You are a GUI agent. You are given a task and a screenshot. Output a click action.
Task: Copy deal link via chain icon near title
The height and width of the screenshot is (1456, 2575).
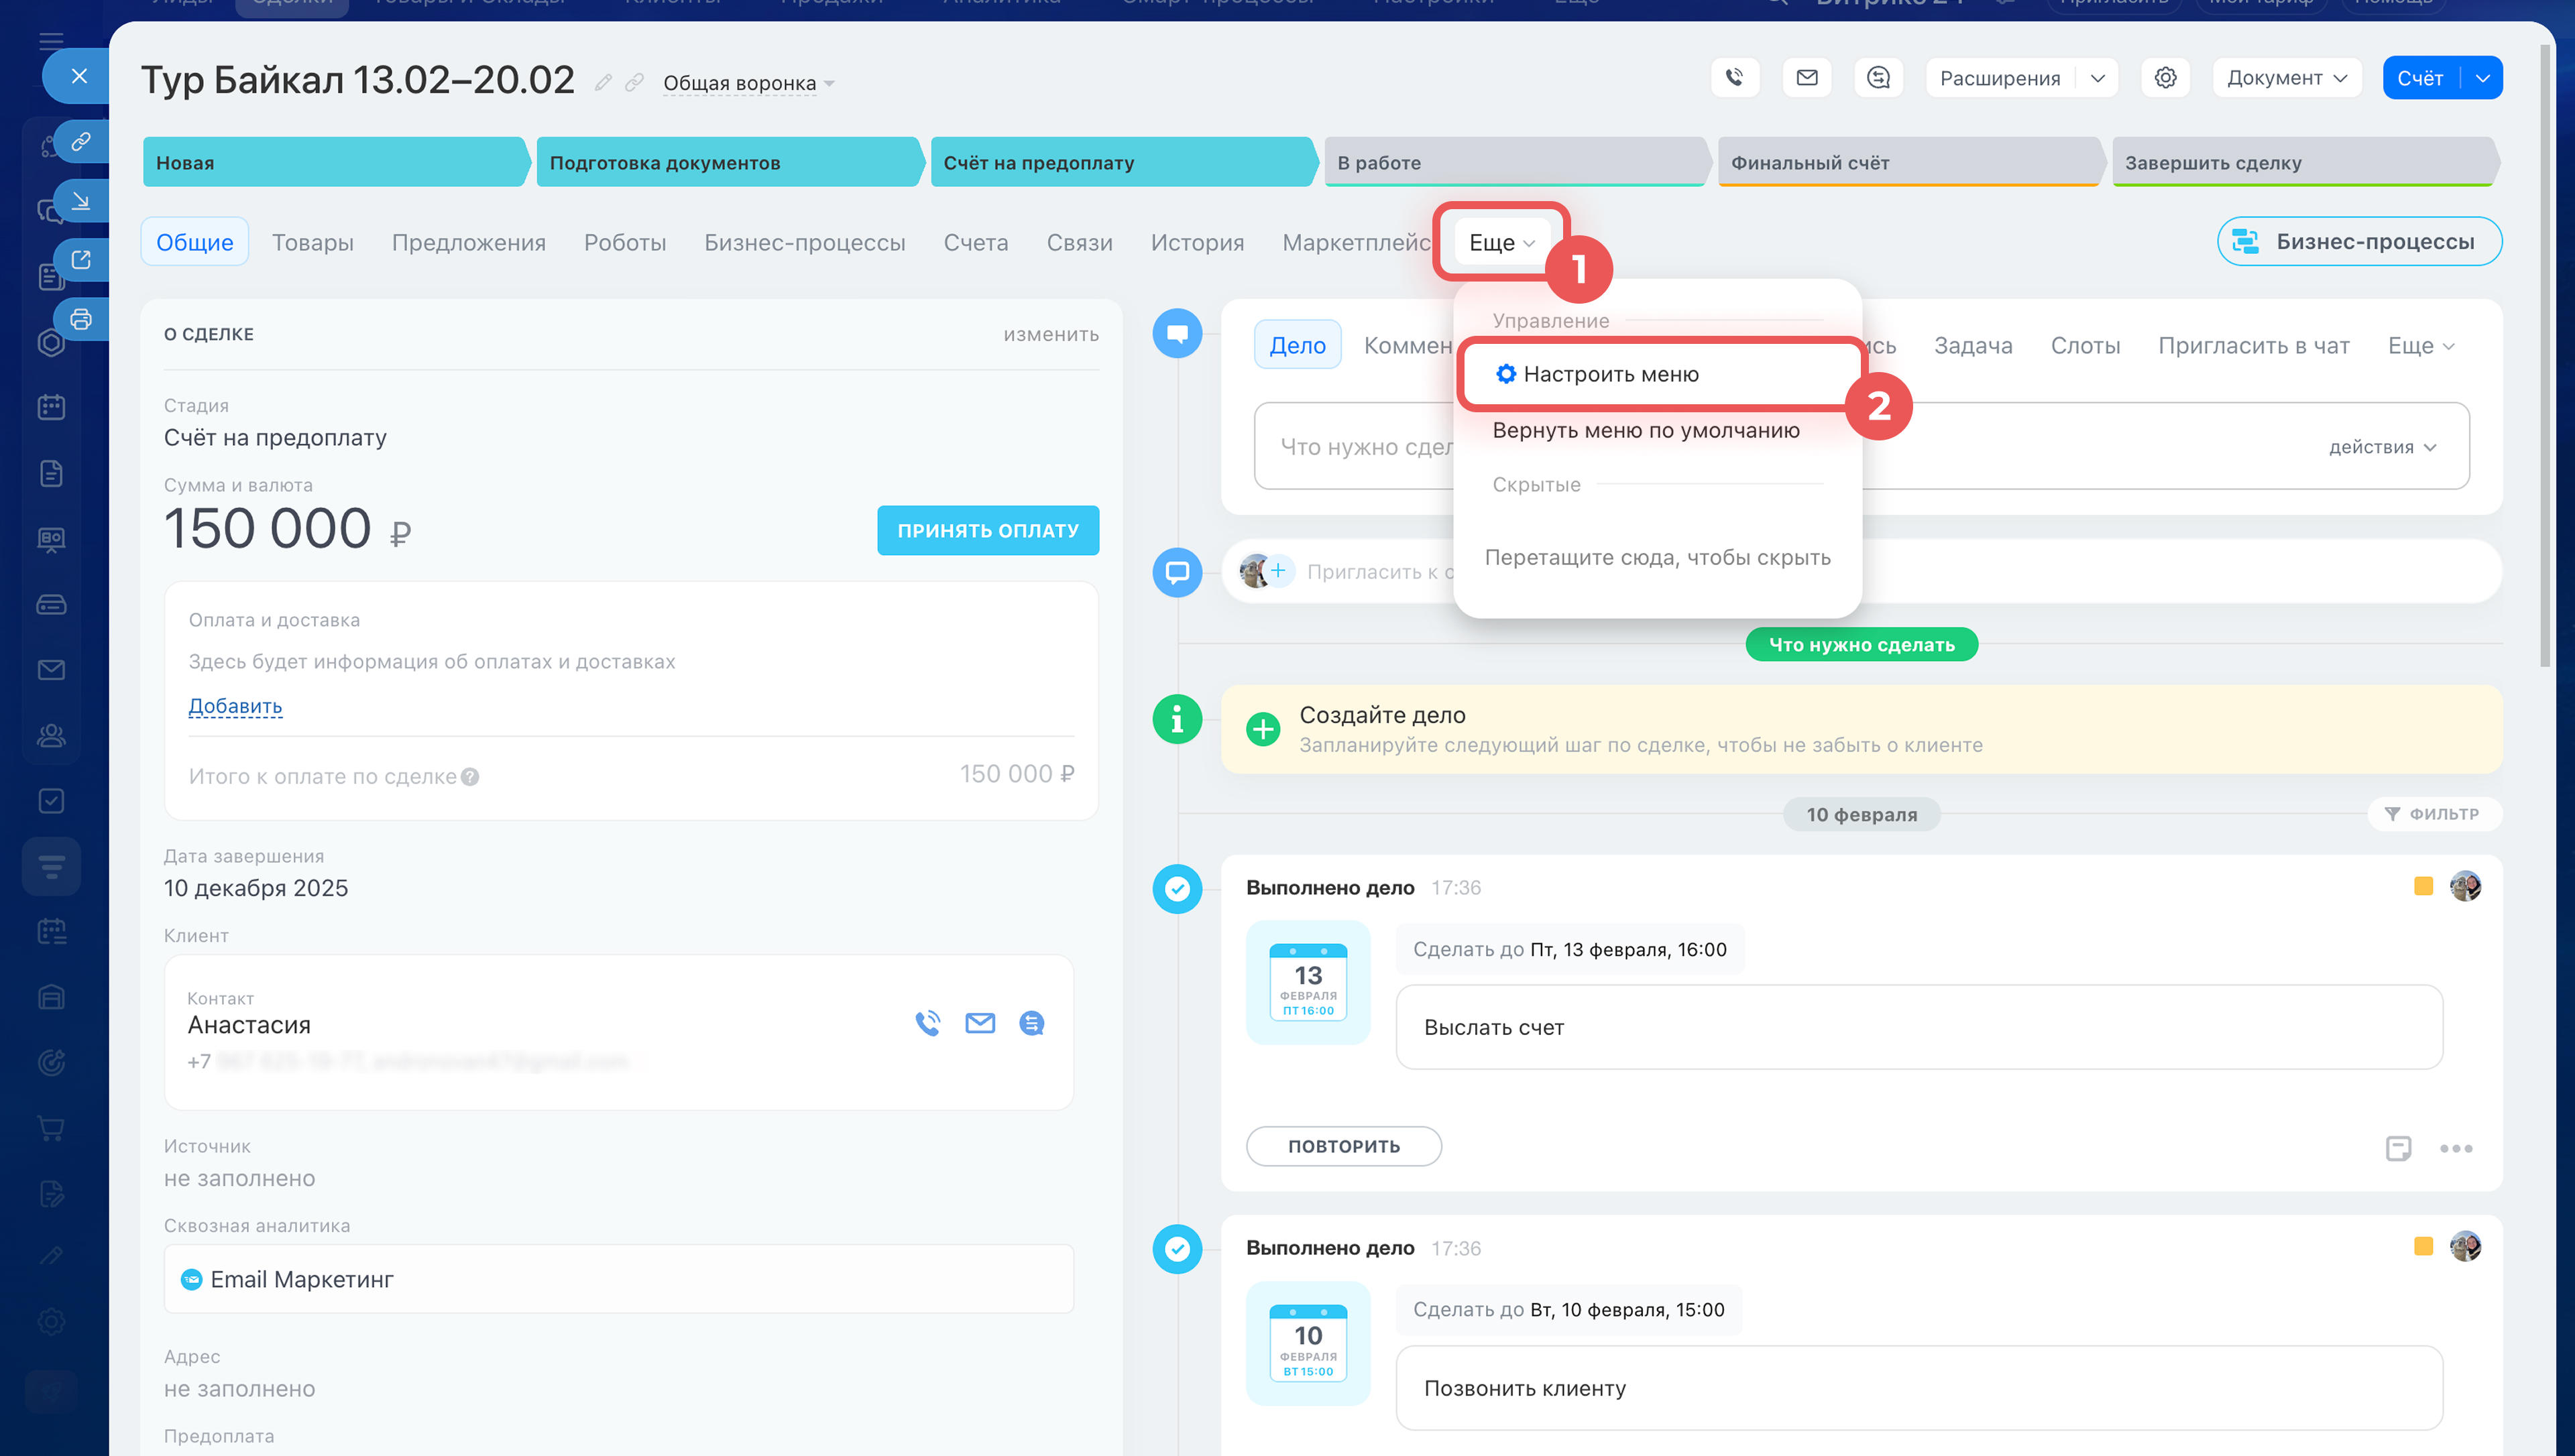pyautogui.click(x=634, y=82)
